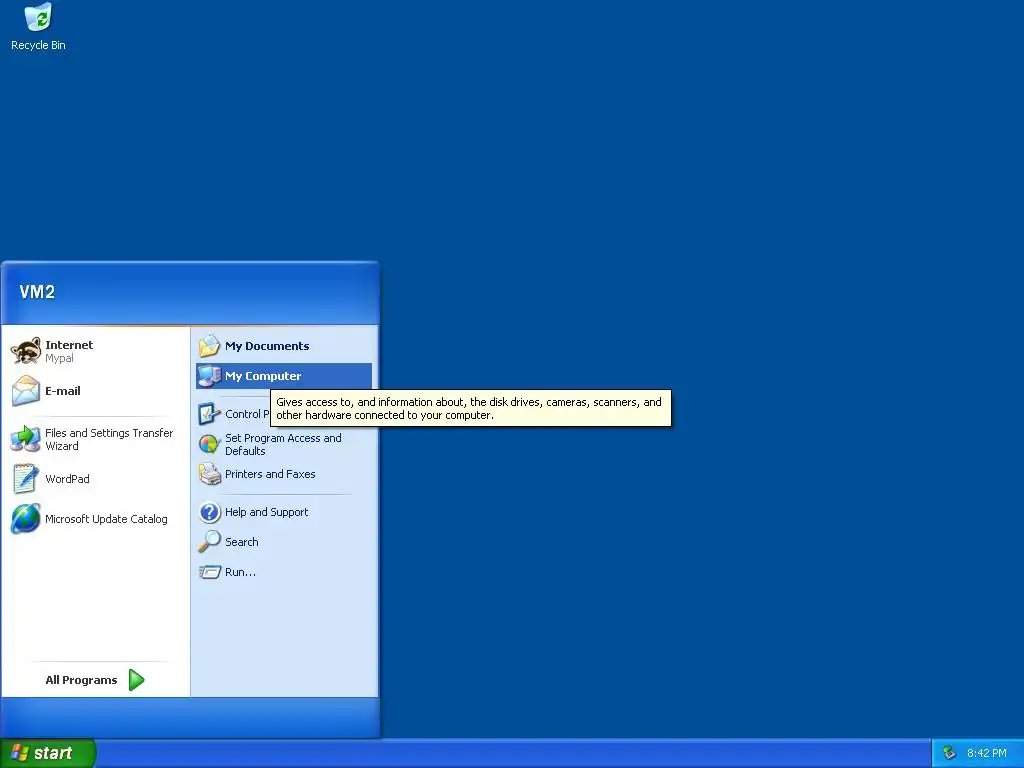Click the Search magnifying glass icon

[x=210, y=541]
